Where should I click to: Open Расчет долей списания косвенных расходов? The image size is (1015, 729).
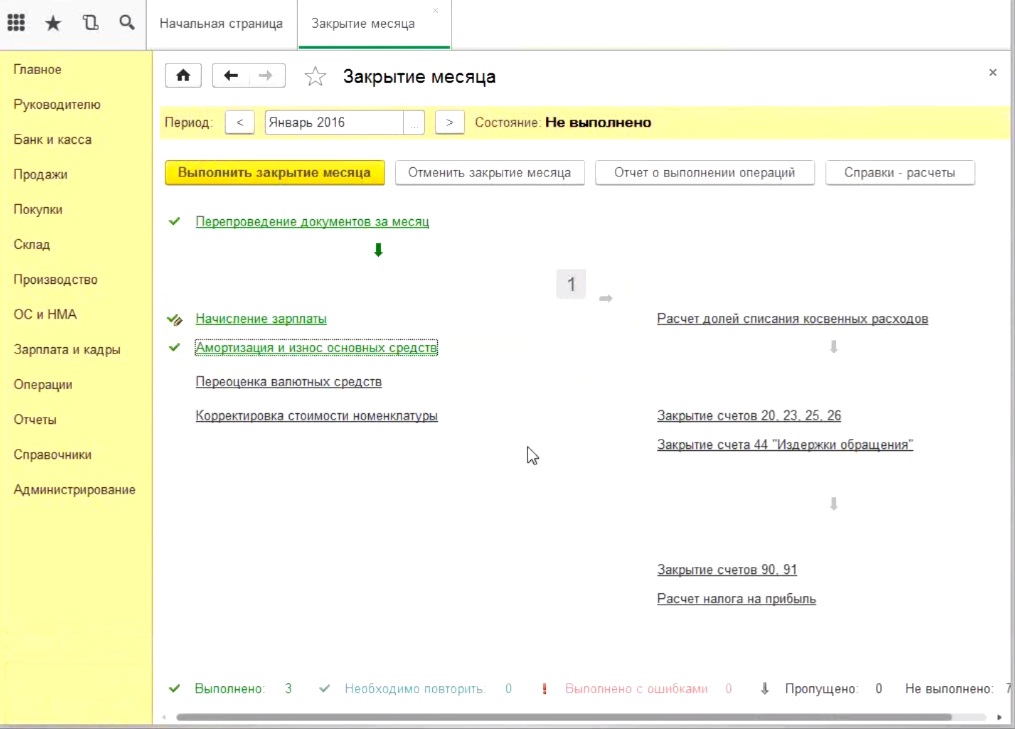point(792,319)
